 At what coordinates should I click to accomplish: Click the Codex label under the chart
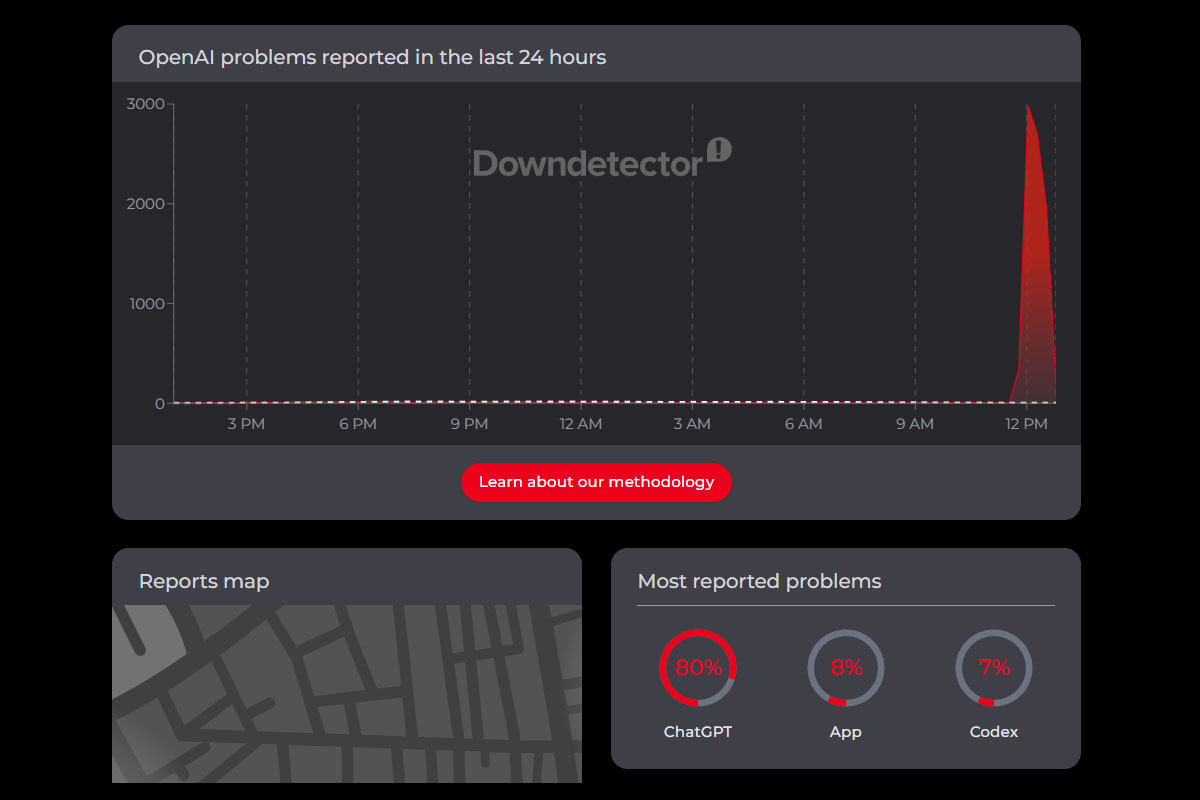click(x=994, y=732)
